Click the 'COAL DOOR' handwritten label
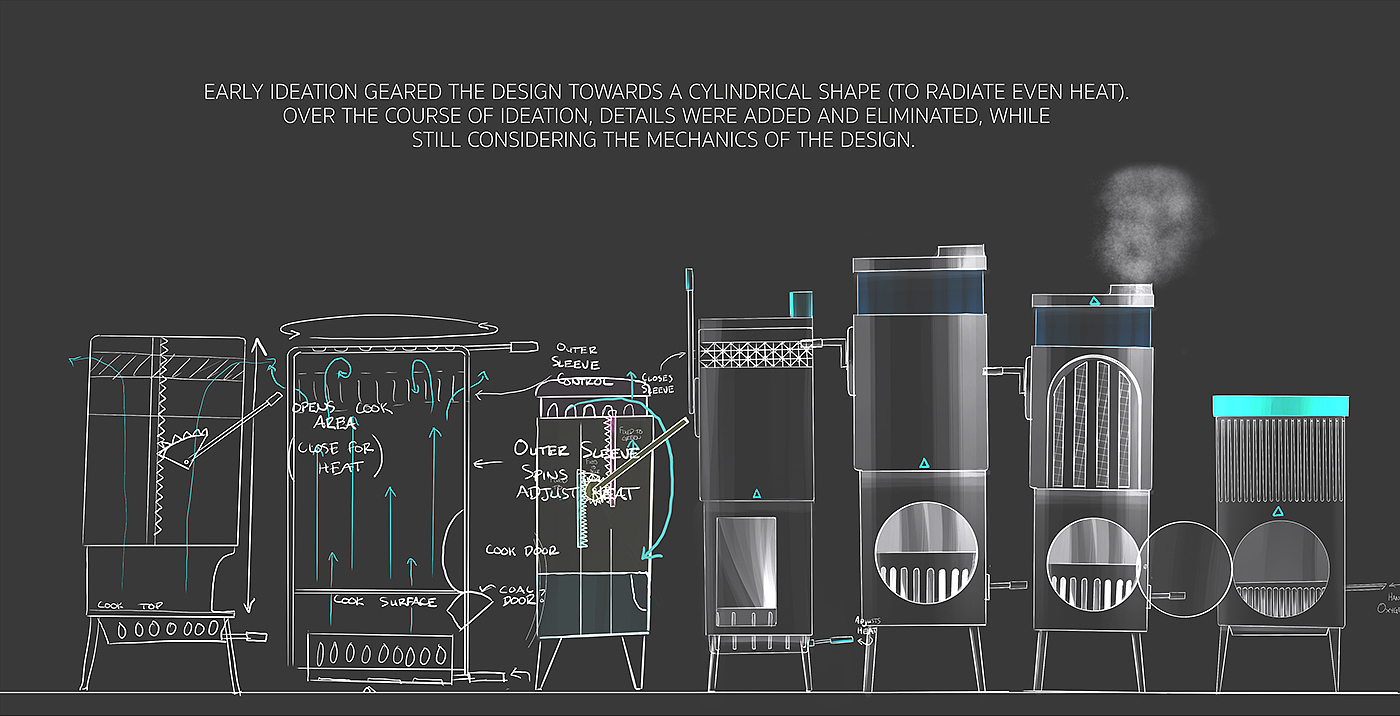 pyautogui.click(x=522, y=597)
